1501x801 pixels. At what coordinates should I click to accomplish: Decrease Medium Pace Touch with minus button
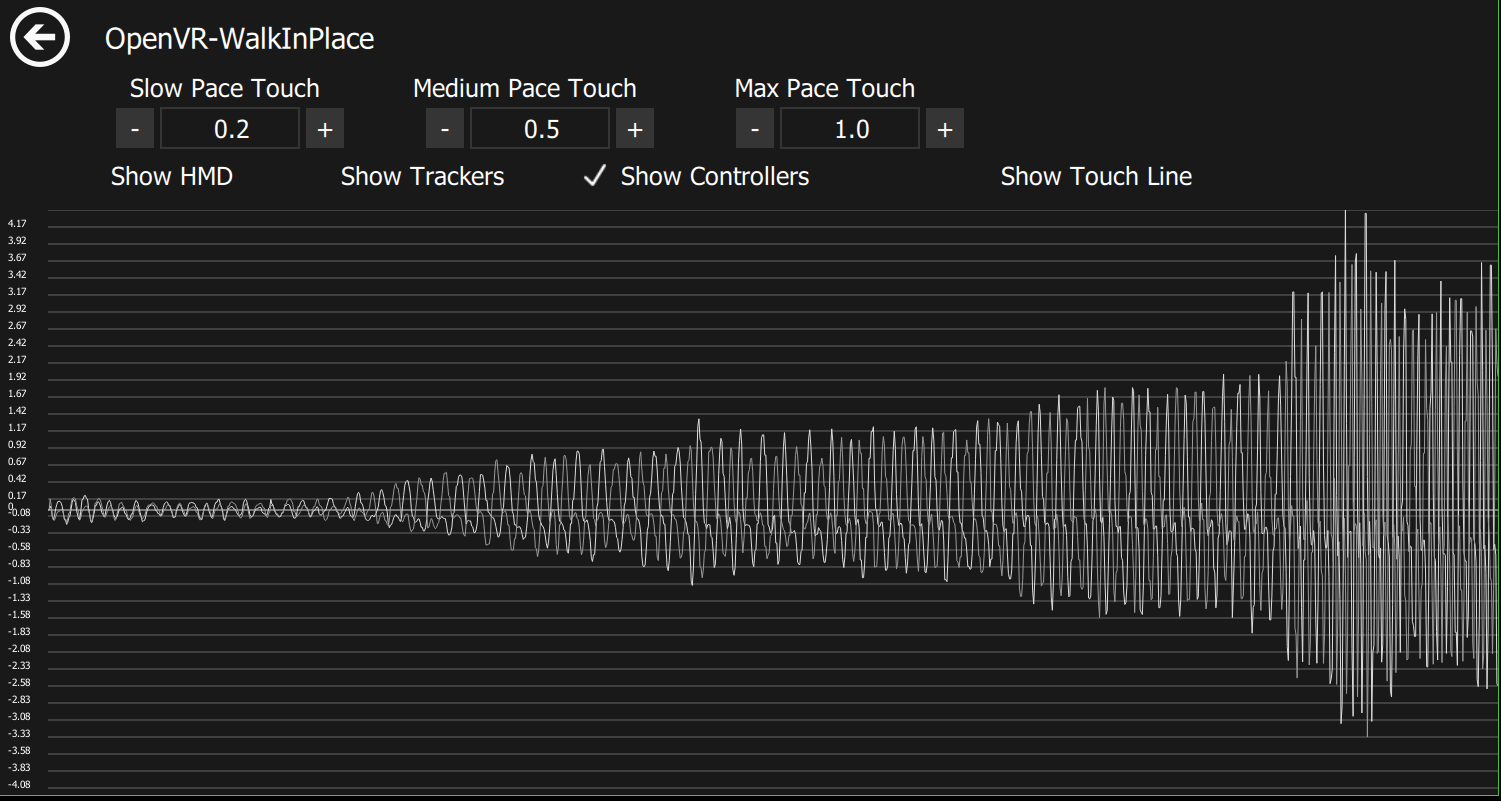[x=445, y=129]
